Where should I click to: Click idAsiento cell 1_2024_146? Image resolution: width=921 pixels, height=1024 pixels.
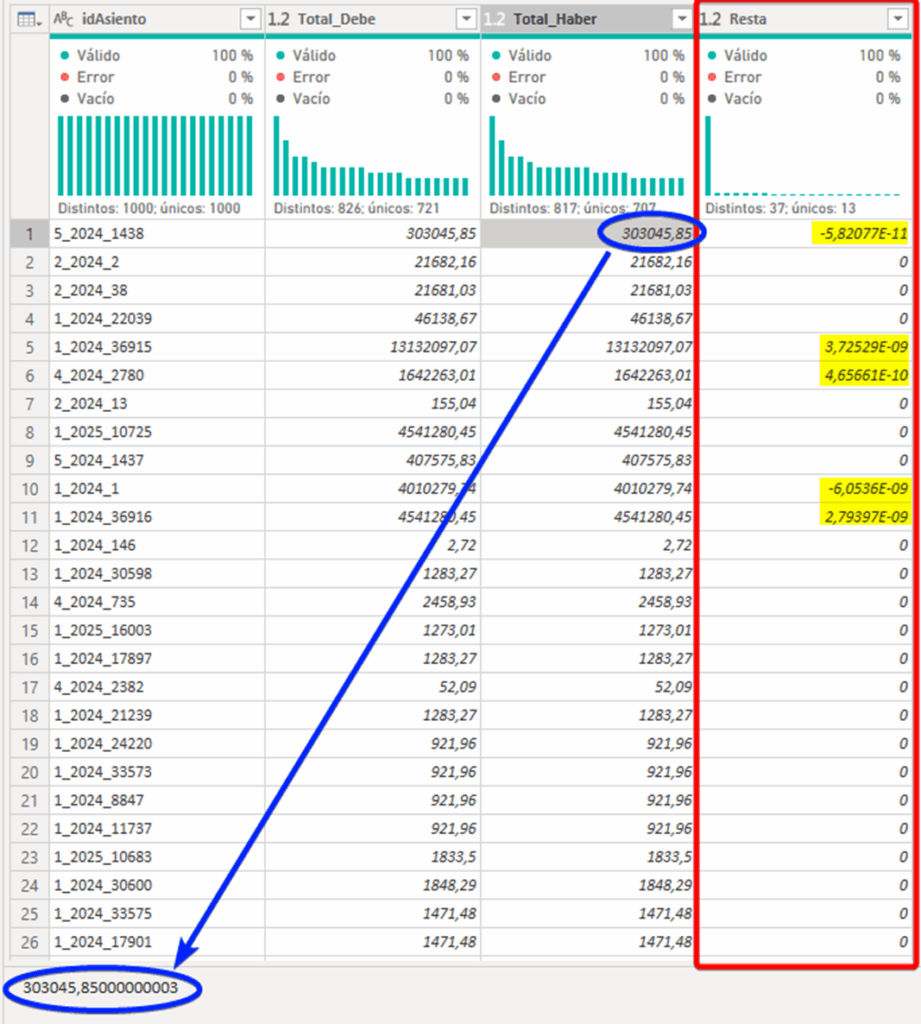157,545
